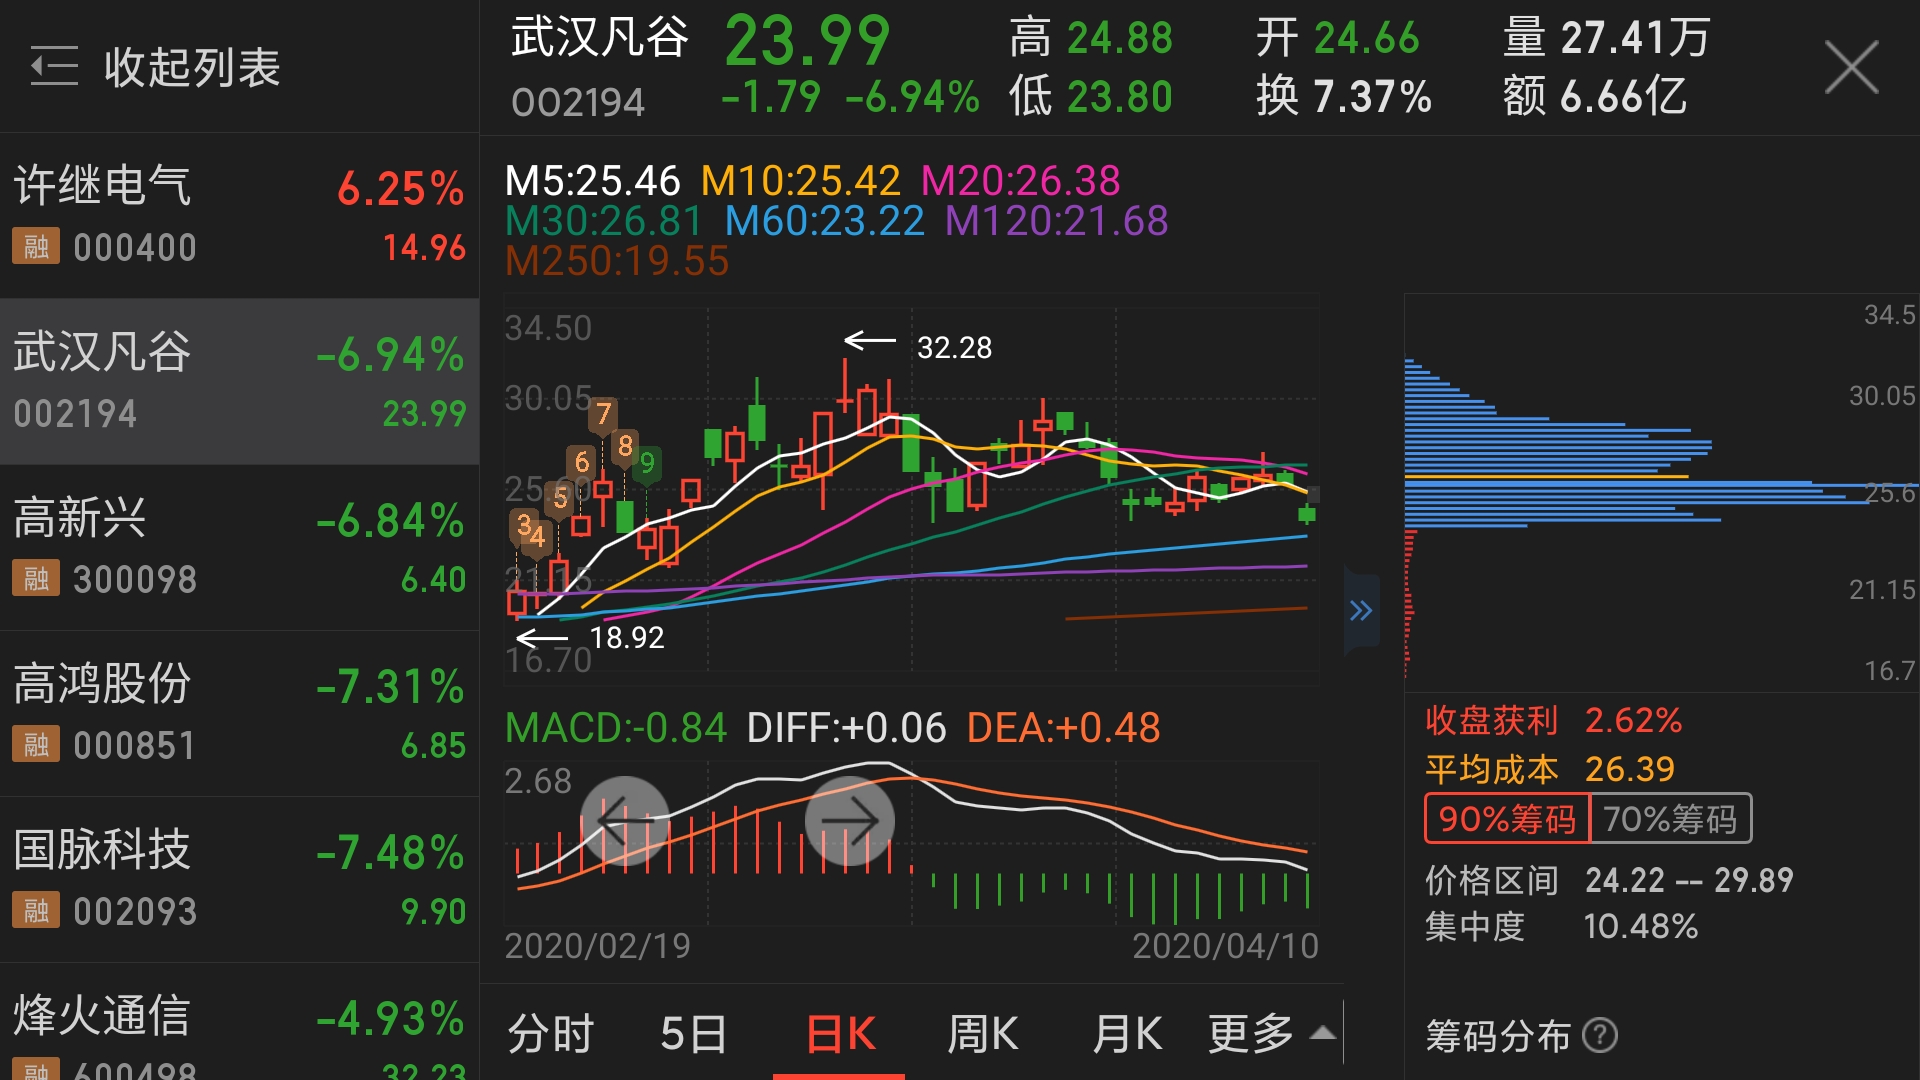Click the 融 badge for 许继电气
The height and width of the screenshot is (1080, 1920).
click(x=36, y=246)
